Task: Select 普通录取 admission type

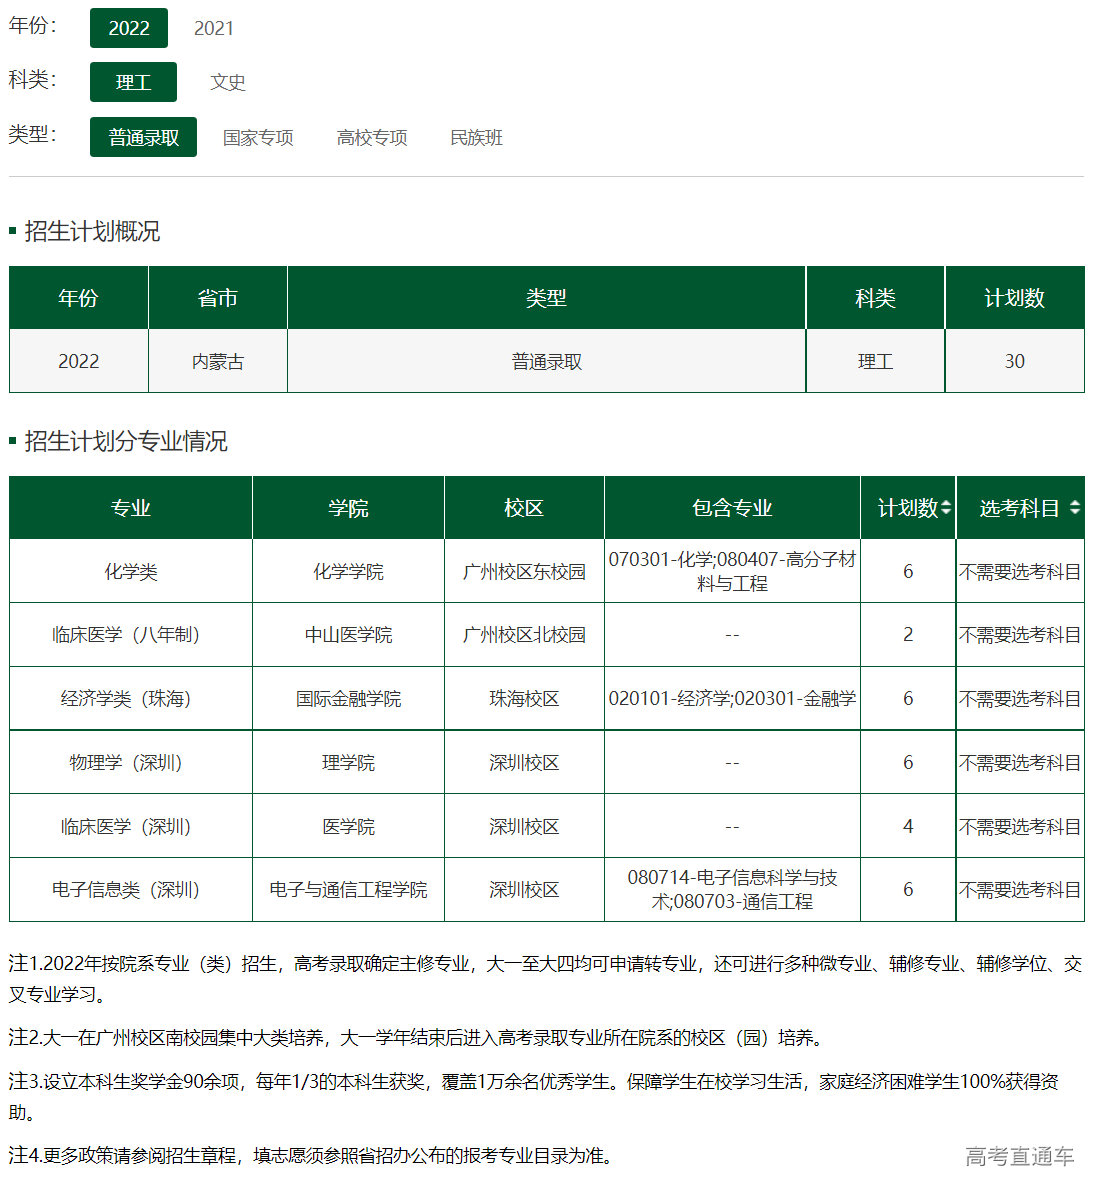Action: [x=143, y=137]
